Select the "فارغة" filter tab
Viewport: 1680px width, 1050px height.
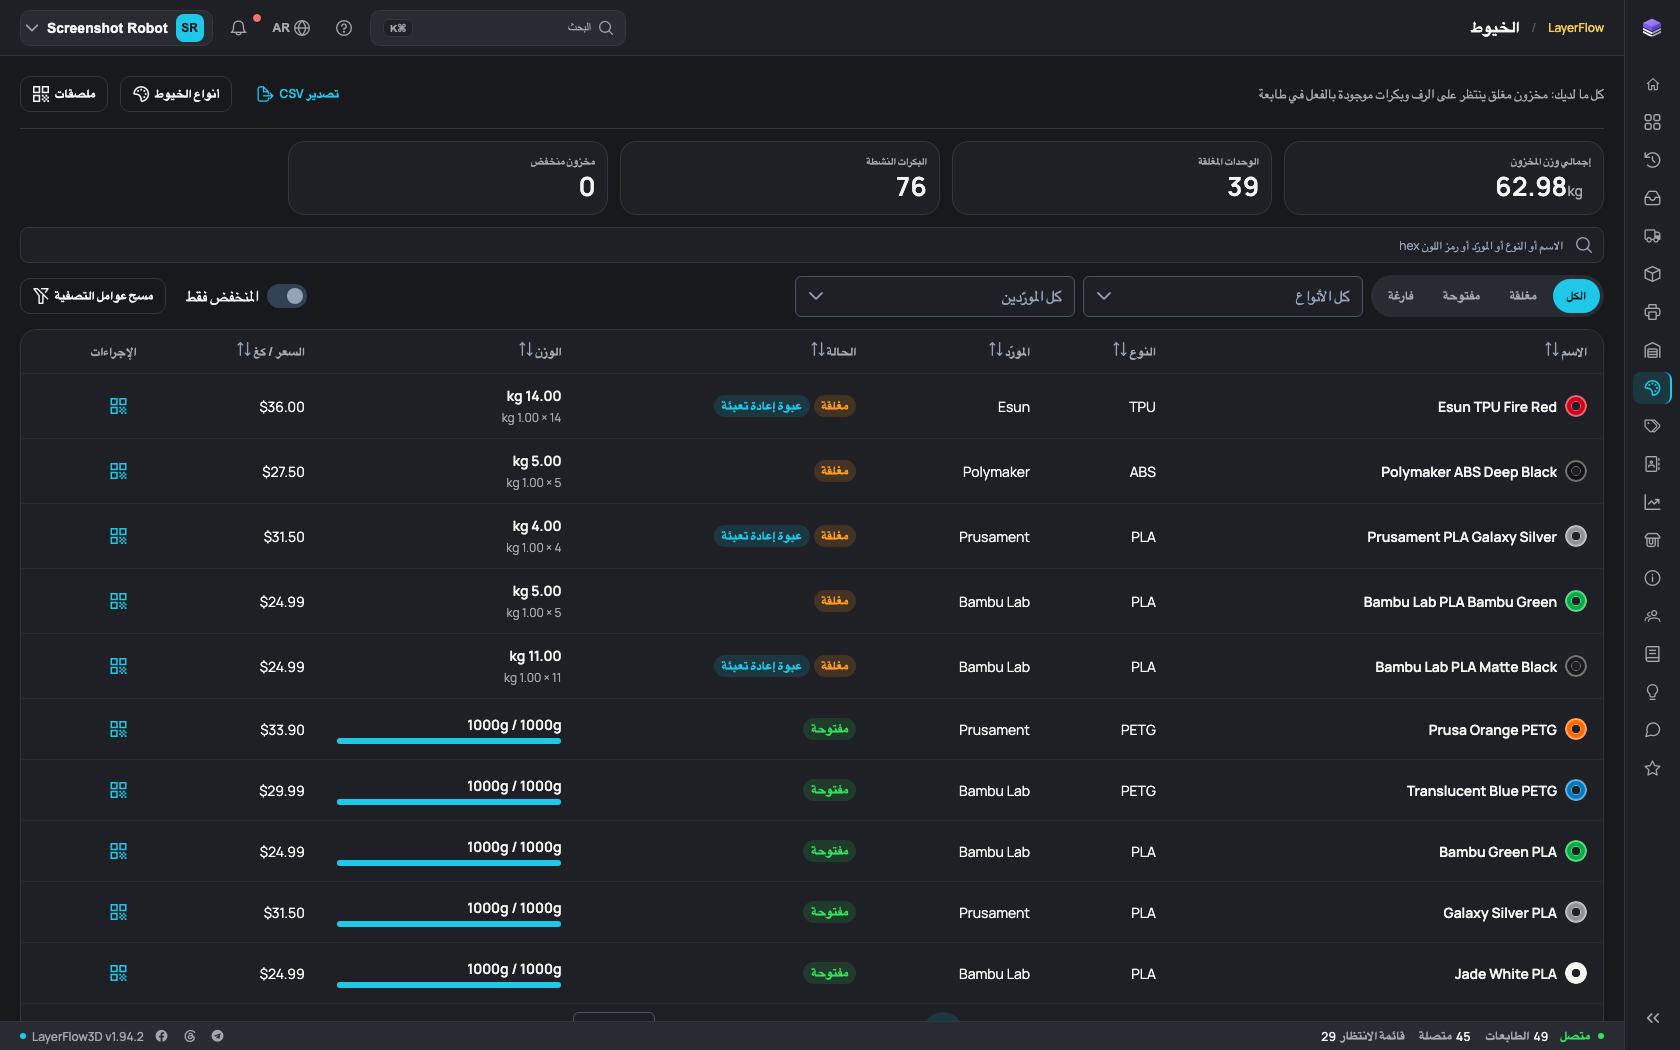tap(1400, 296)
